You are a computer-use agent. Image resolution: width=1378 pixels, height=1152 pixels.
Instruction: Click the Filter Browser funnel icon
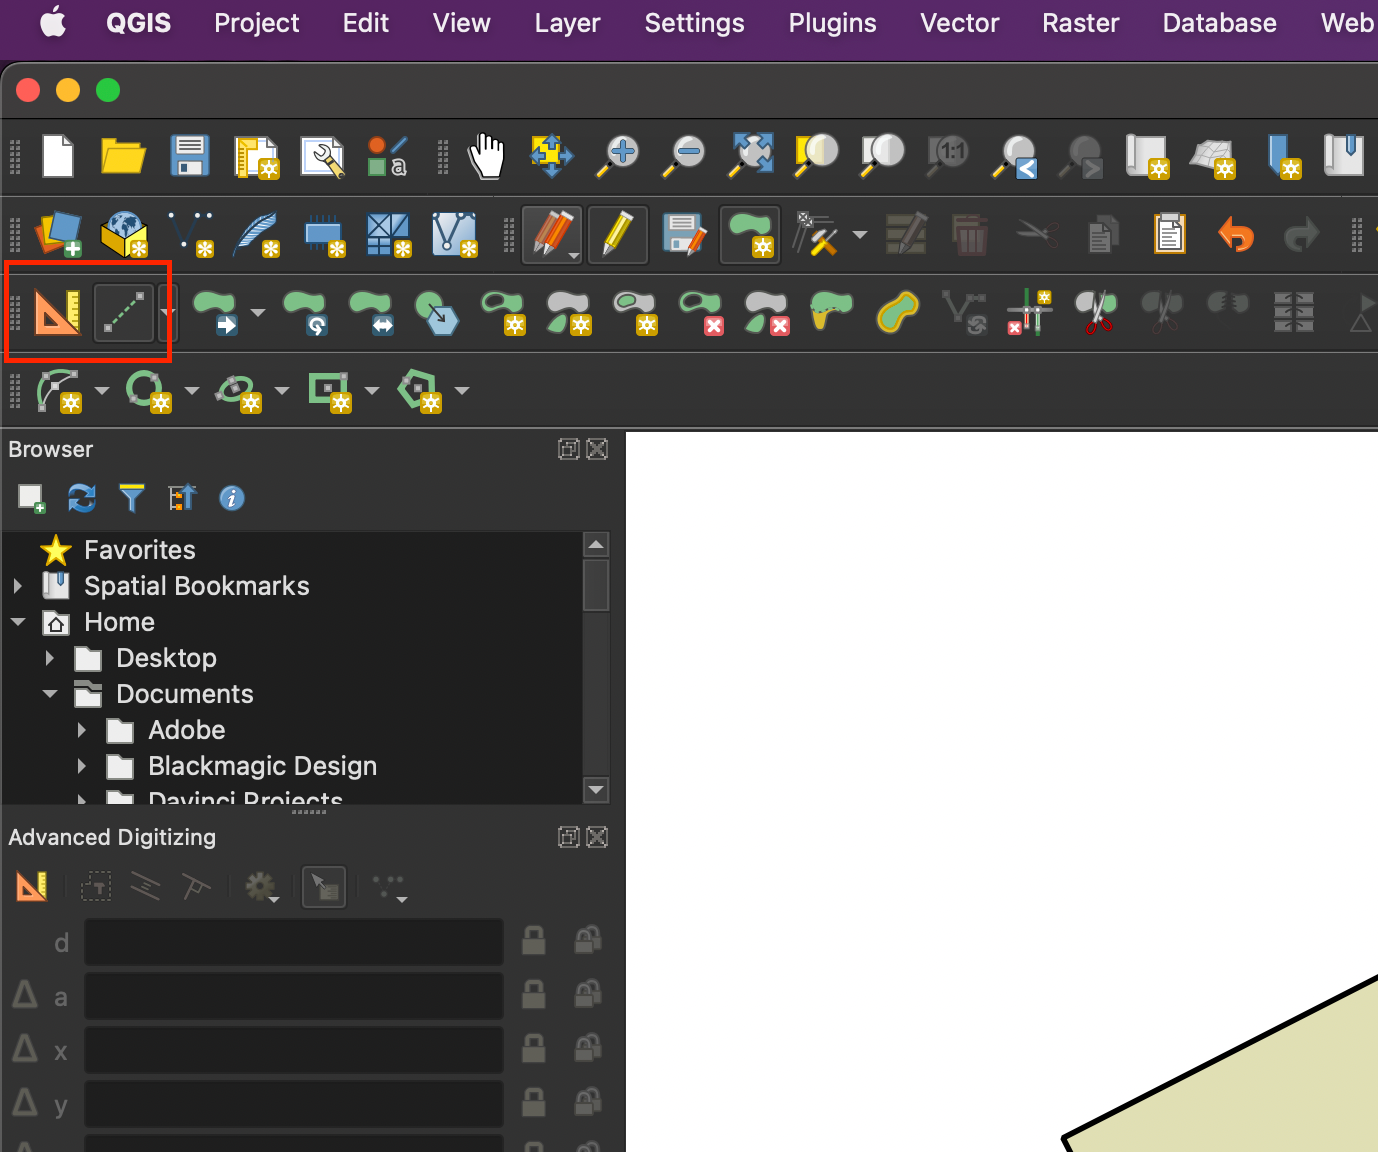point(132,498)
